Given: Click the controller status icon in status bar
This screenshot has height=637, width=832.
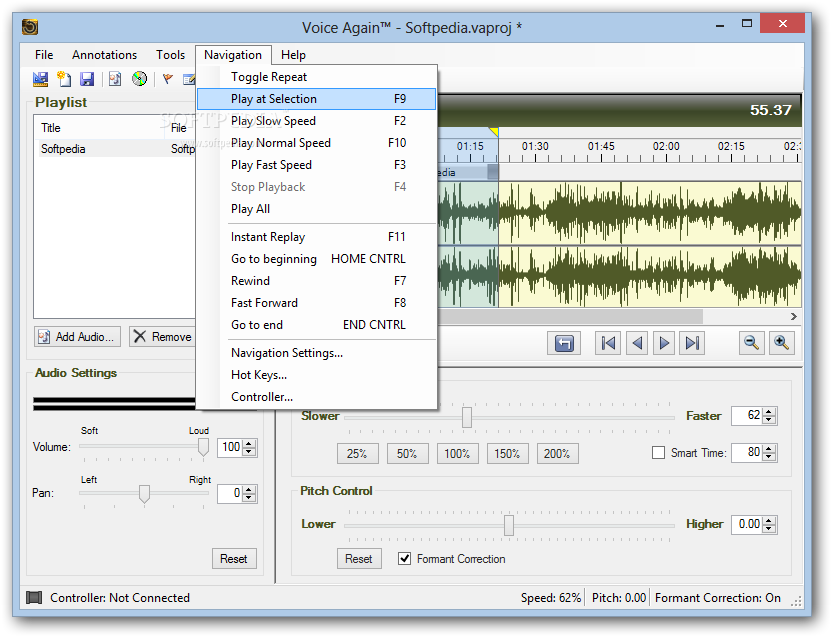Looking at the screenshot, I should (34, 598).
